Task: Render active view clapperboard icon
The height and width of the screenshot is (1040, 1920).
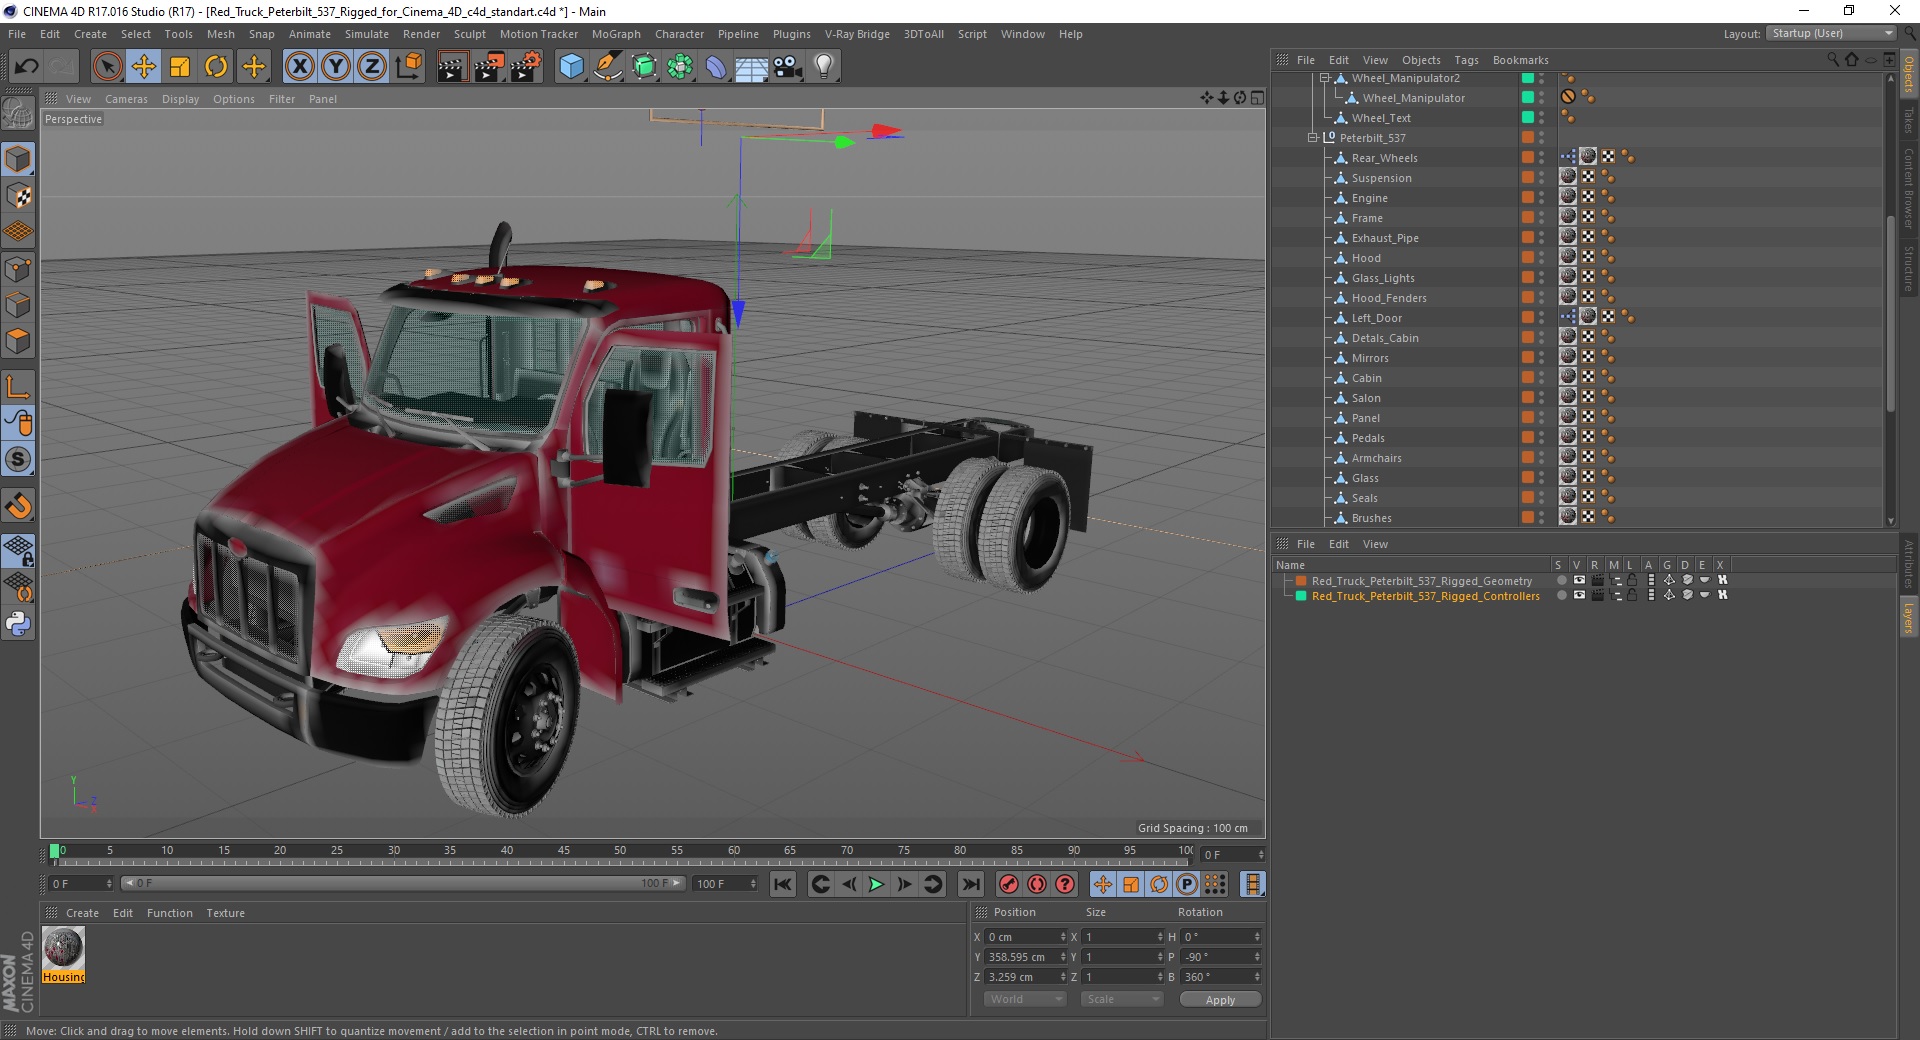Action: coord(452,67)
